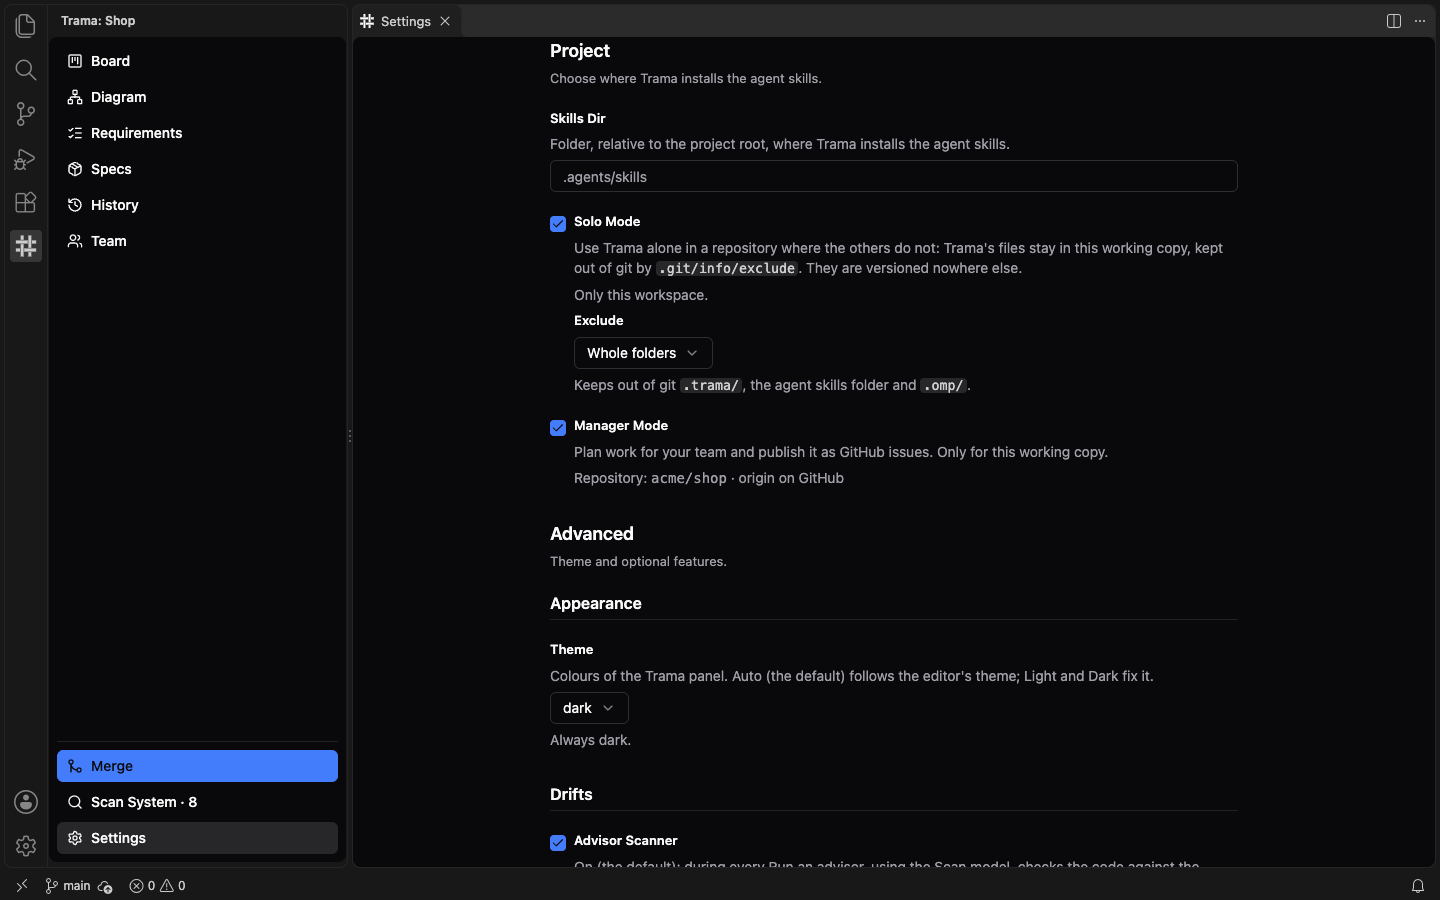Click Scan System · 8
Image resolution: width=1440 pixels, height=900 pixels.
(x=197, y=802)
